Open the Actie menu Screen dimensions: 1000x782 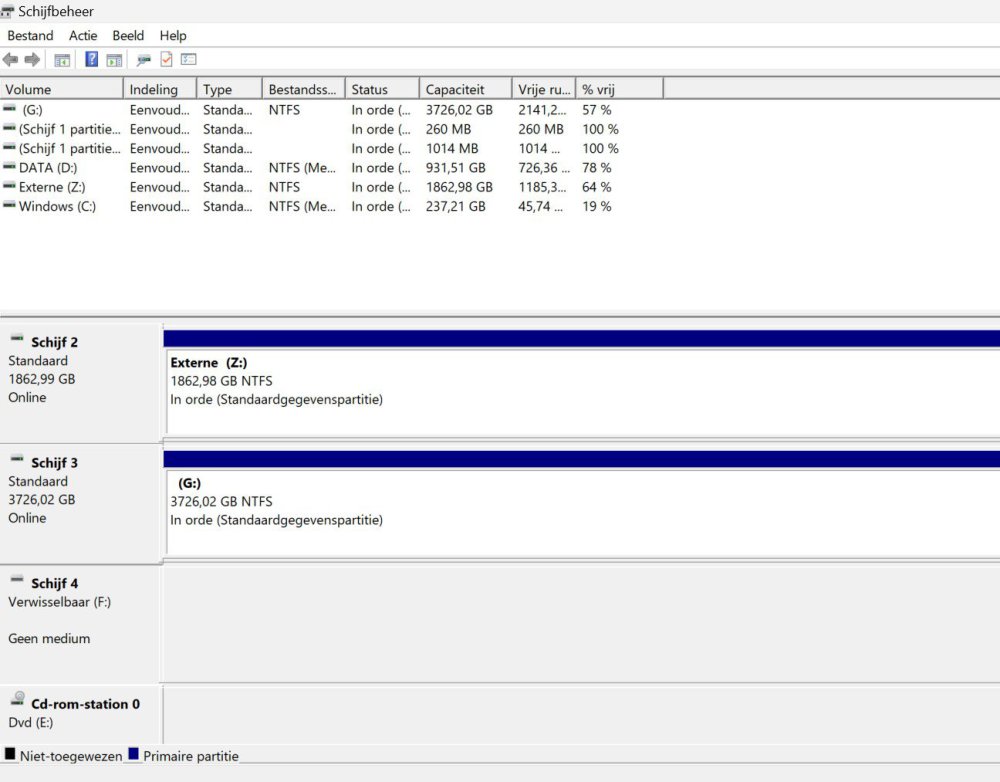tap(83, 36)
